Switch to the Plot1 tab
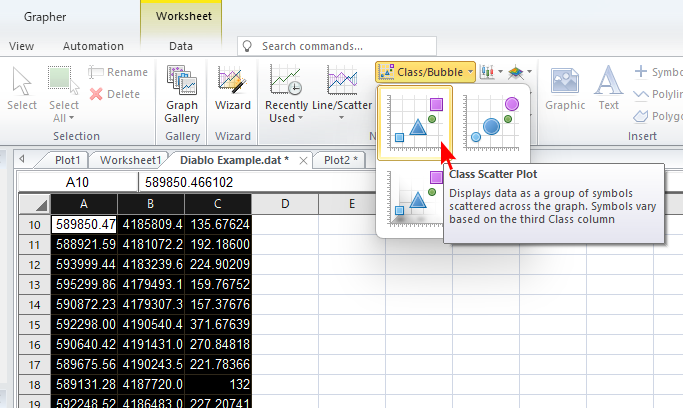Viewport: 683px width, 408px height. (67, 159)
